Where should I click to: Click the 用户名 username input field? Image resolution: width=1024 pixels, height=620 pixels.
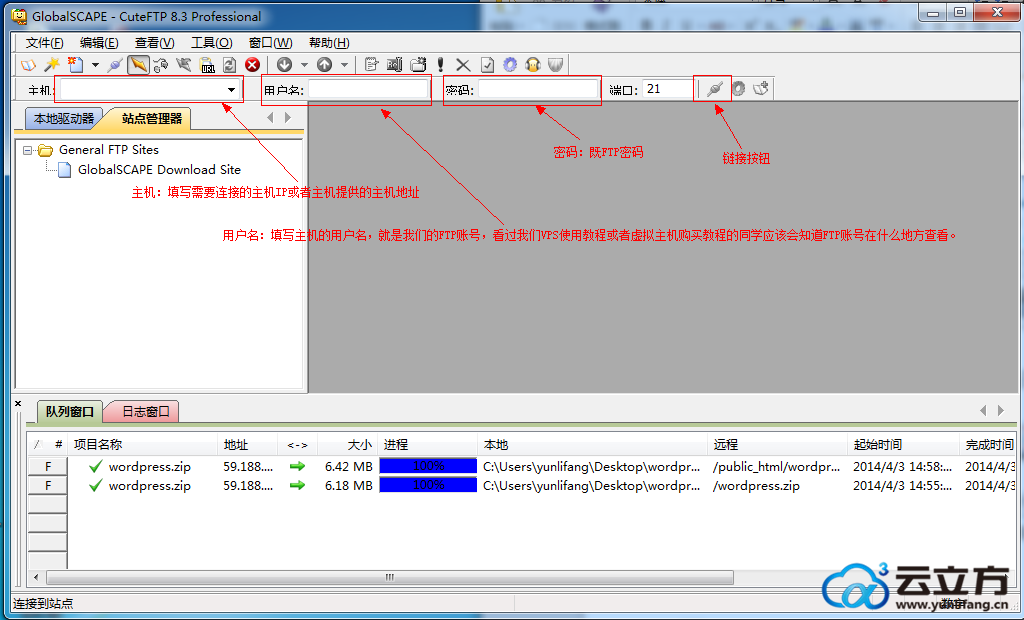click(x=368, y=90)
